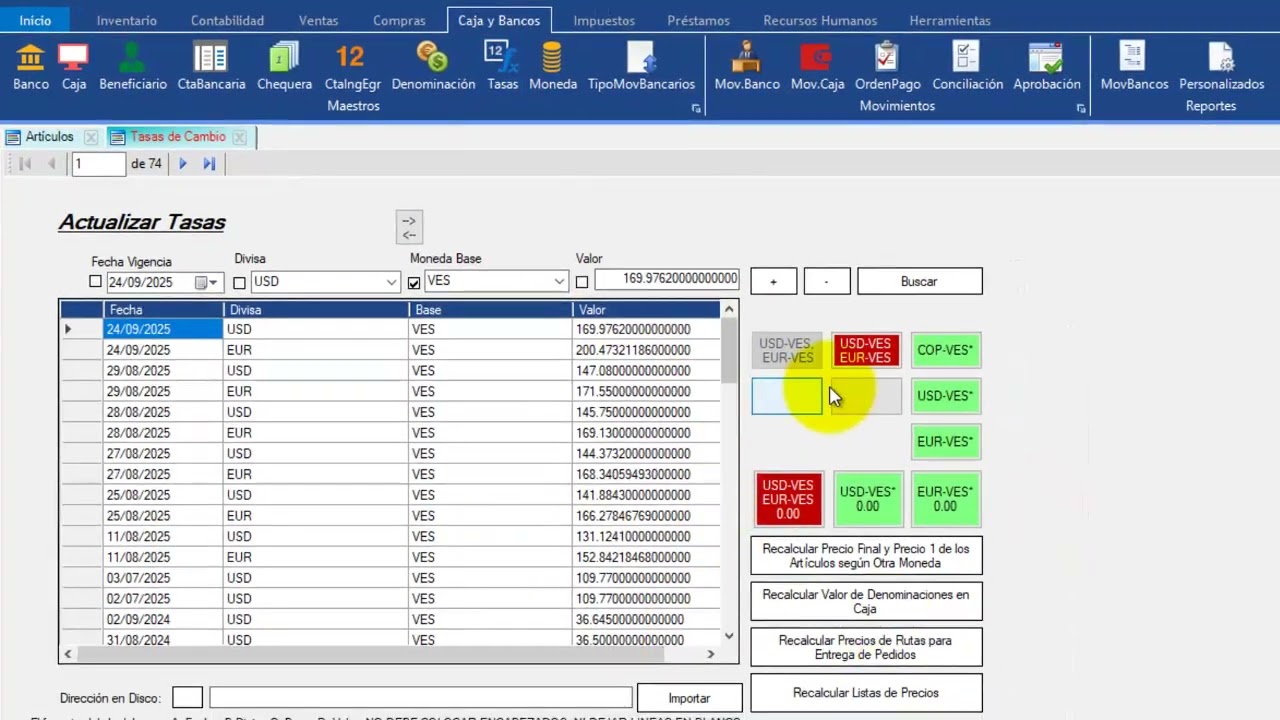Click the Buscar button

tap(919, 282)
